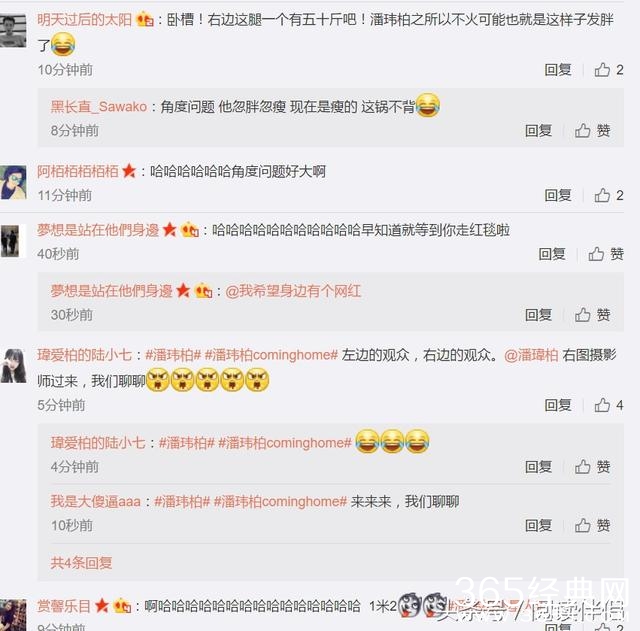The image size is (640, 631).
Task: Like the comment by 明天过后的太阳
Action: point(609,70)
